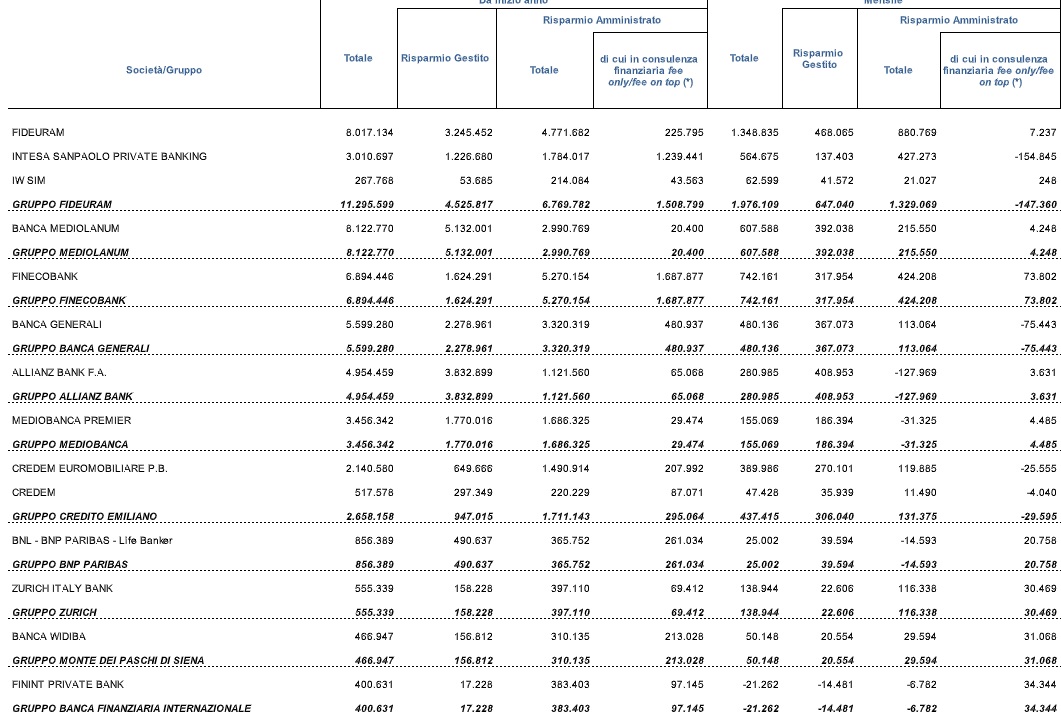Click the CREDEM EUROMOBILIARE P.B. row label
1061x726 pixels.
click(89, 469)
